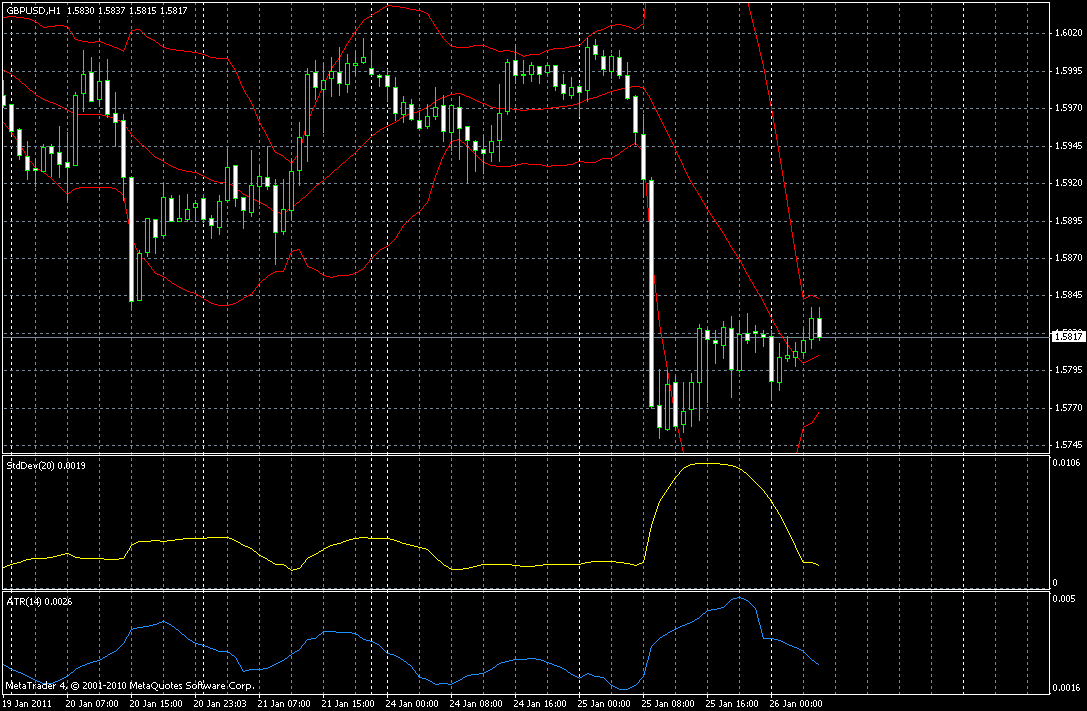Screen dimensions: 1087x711
Task: Click the 1.5895 price axis label
Action: click(1068, 220)
